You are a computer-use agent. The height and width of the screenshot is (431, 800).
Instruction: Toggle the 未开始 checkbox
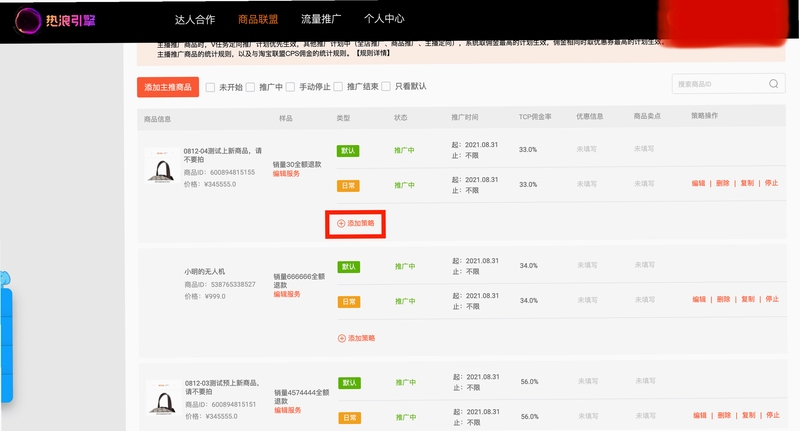[x=210, y=87]
